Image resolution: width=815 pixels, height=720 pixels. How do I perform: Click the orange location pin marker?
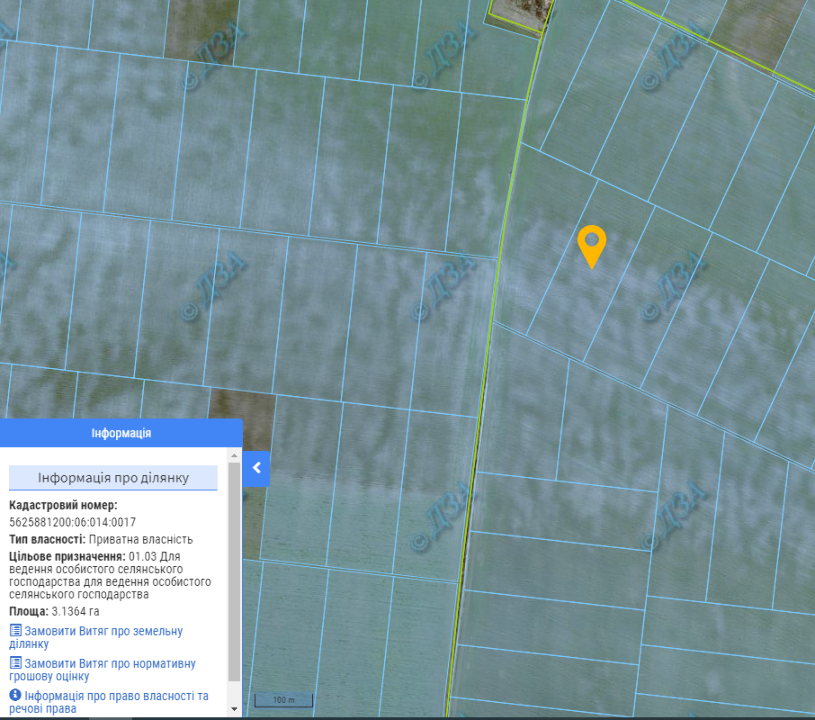(591, 246)
